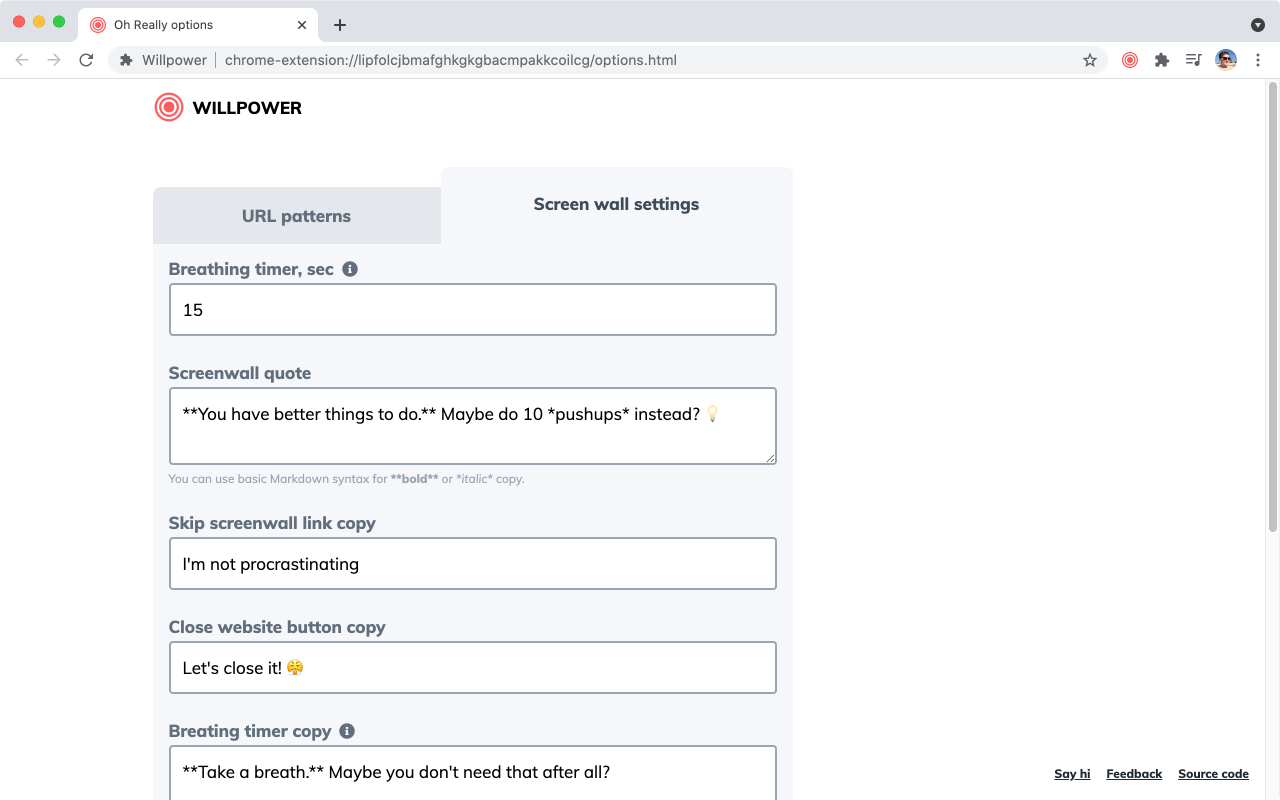
Task: Click the Screenwall quote text area
Action: (x=472, y=426)
